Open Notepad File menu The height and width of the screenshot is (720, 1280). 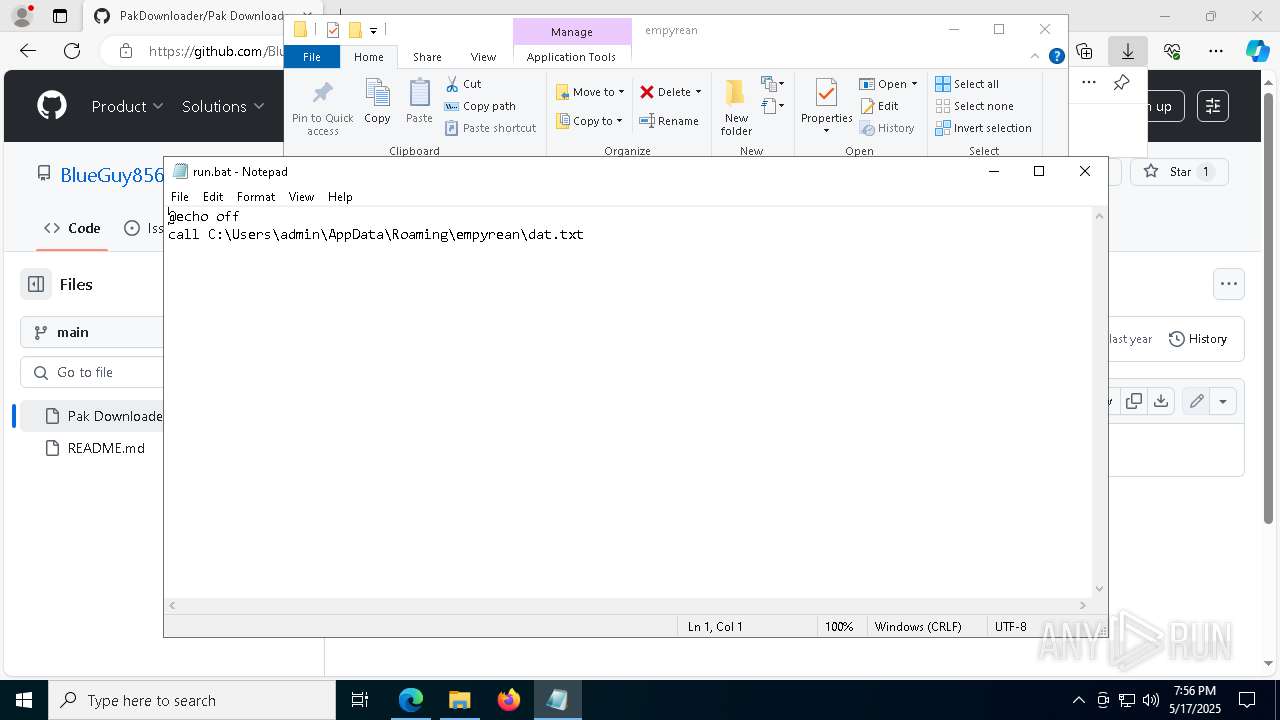click(179, 197)
